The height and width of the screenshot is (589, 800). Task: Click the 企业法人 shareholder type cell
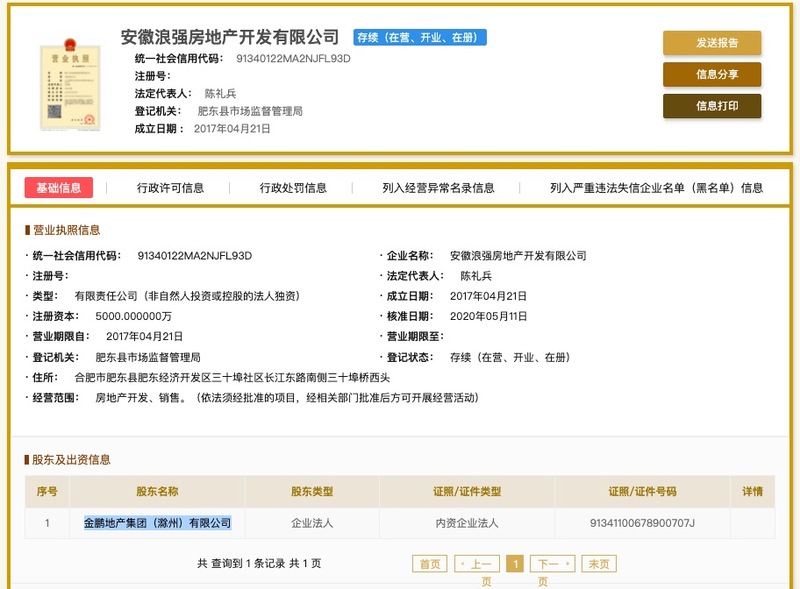312,523
